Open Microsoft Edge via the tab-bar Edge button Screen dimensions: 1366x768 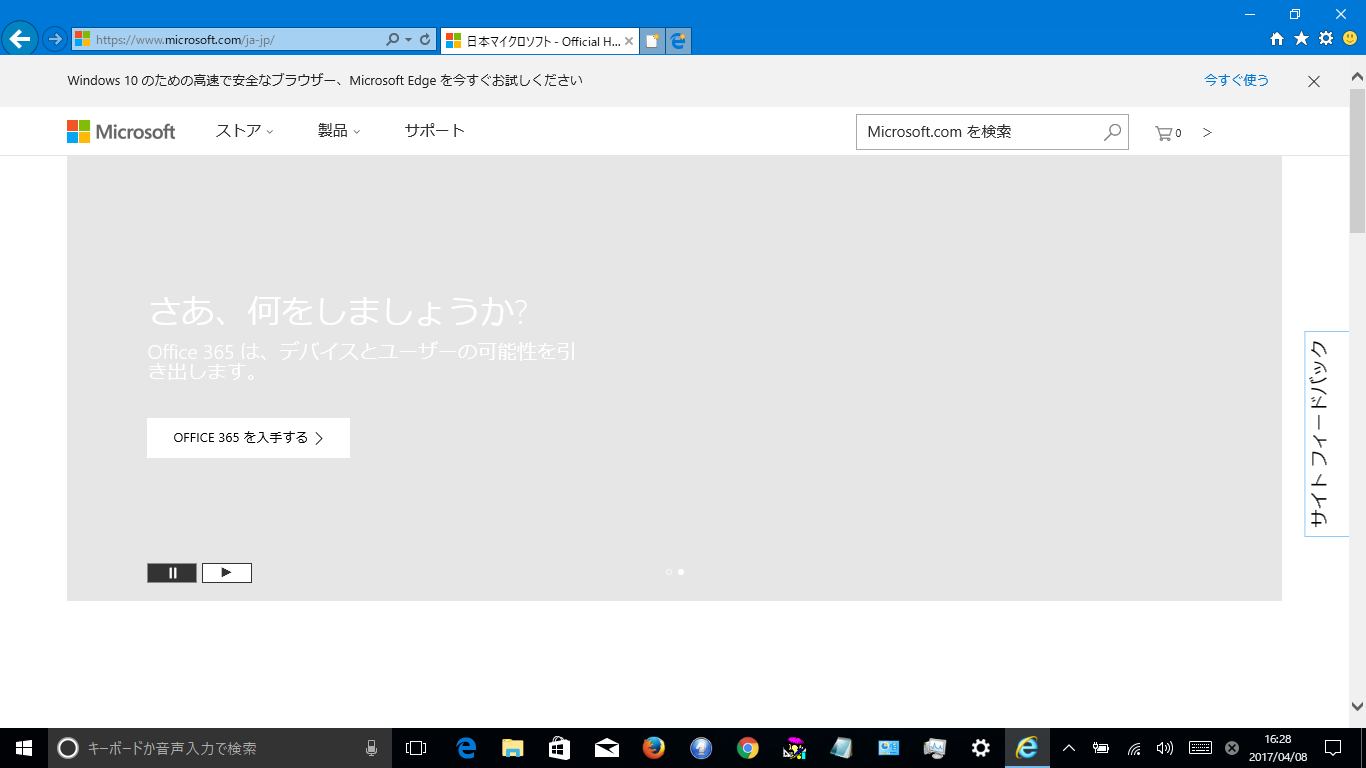679,41
